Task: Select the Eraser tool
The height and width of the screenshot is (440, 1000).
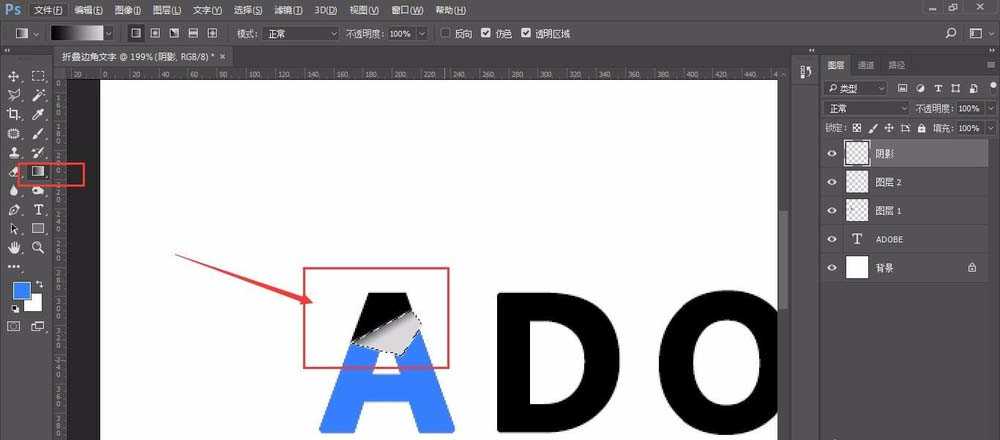Action: [13, 172]
